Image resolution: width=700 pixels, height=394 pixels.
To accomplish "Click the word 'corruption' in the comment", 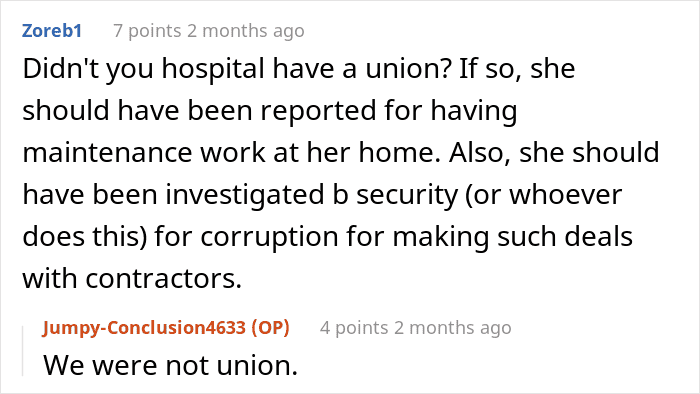I will click(269, 237).
